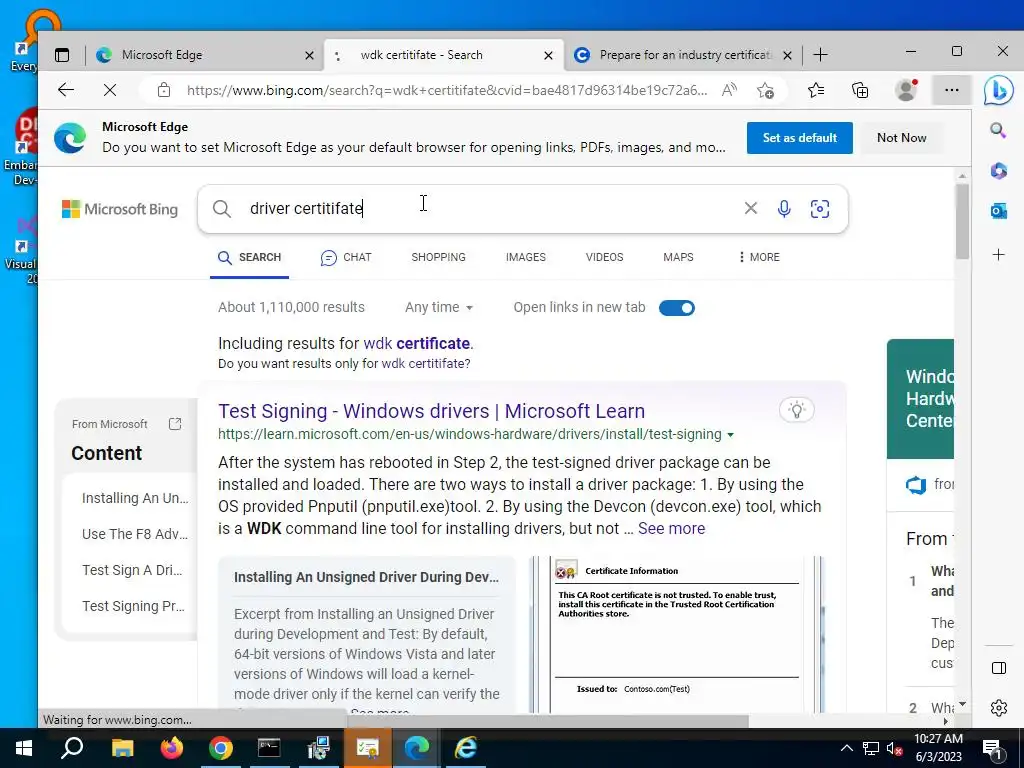Click See more in result snippet
1024x768 pixels.
click(x=671, y=528)
